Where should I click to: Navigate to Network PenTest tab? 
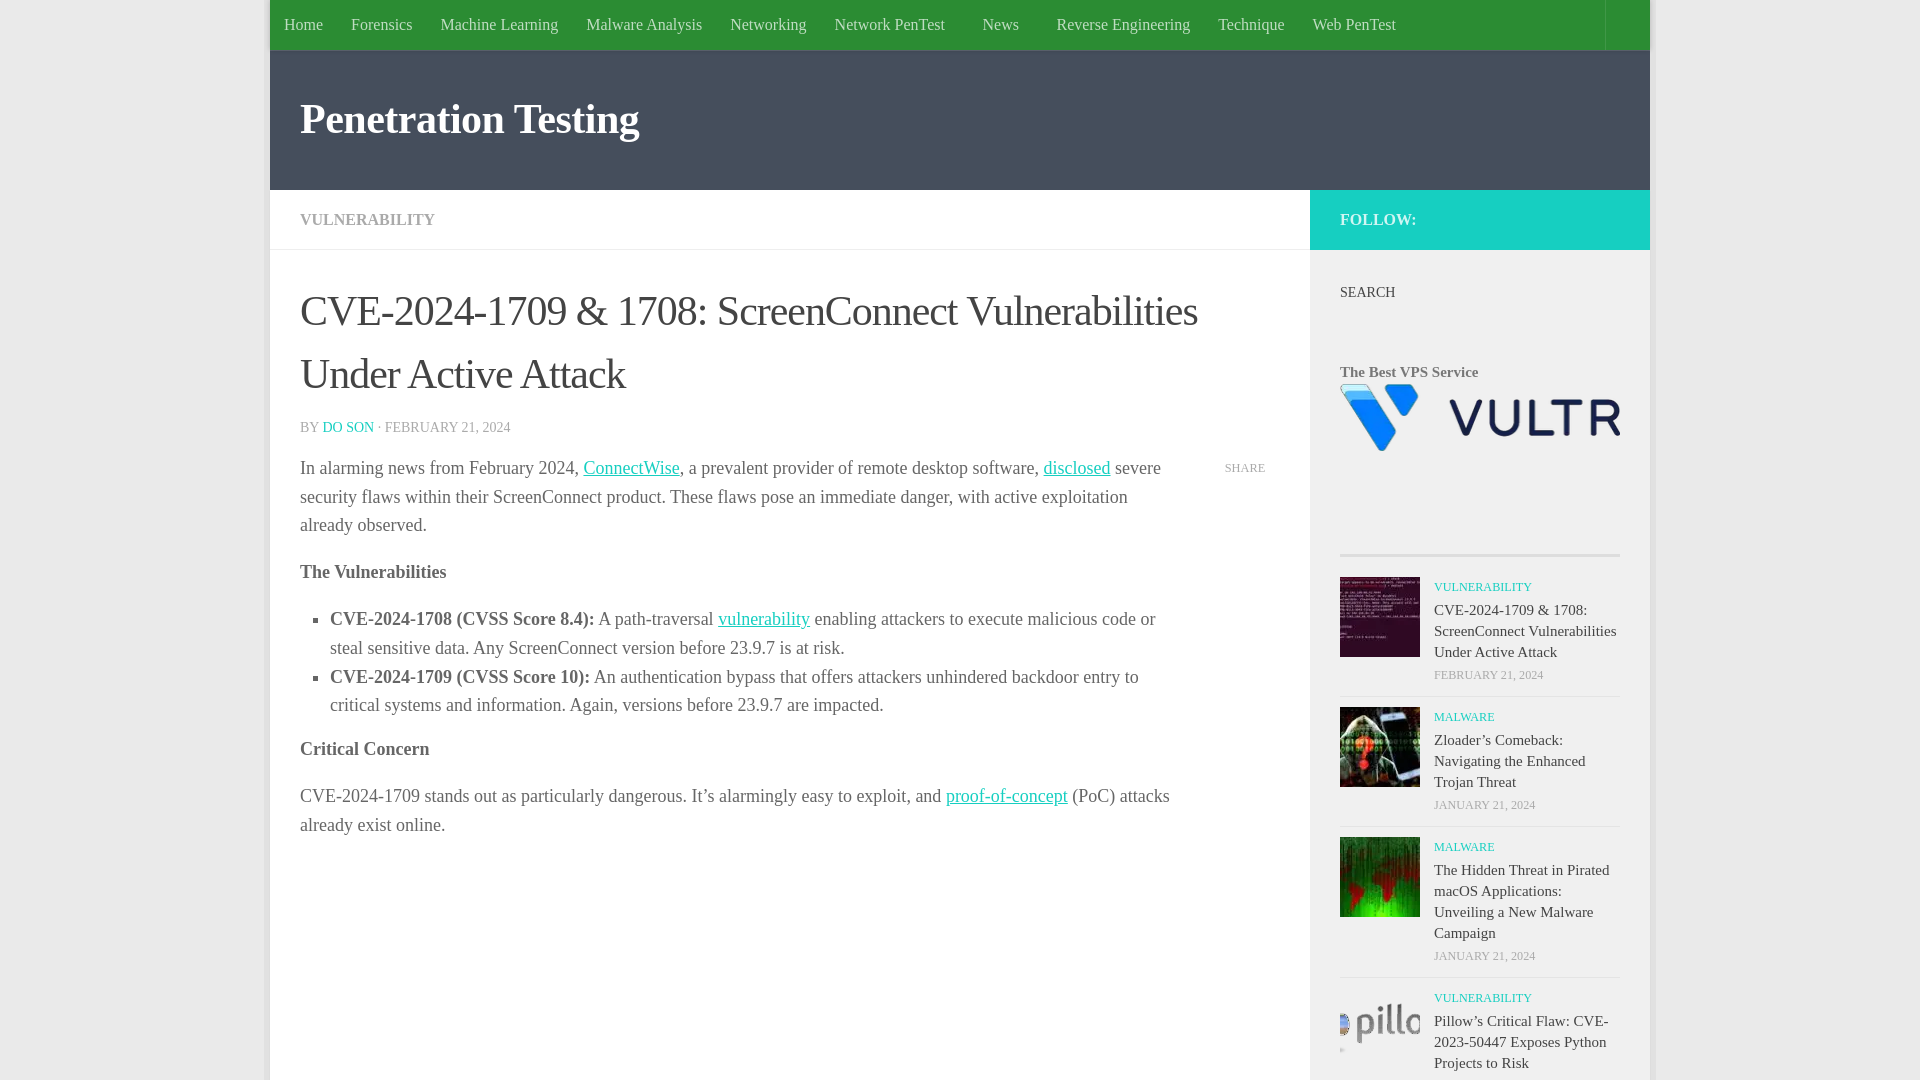pos(889,24)
